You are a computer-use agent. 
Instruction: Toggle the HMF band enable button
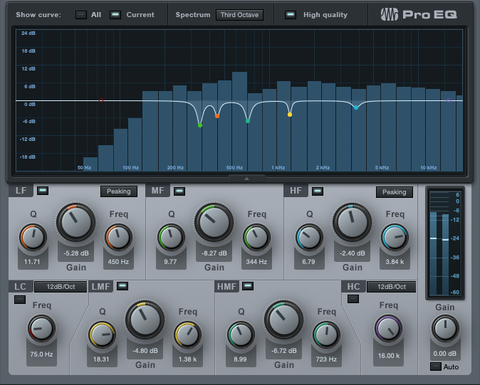click(247, 286)
